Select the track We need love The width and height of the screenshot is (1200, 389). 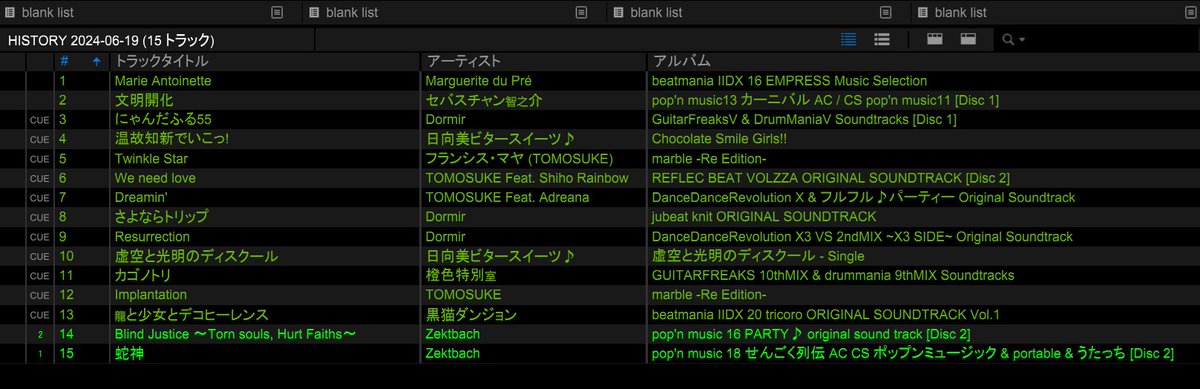pos(155,178)
